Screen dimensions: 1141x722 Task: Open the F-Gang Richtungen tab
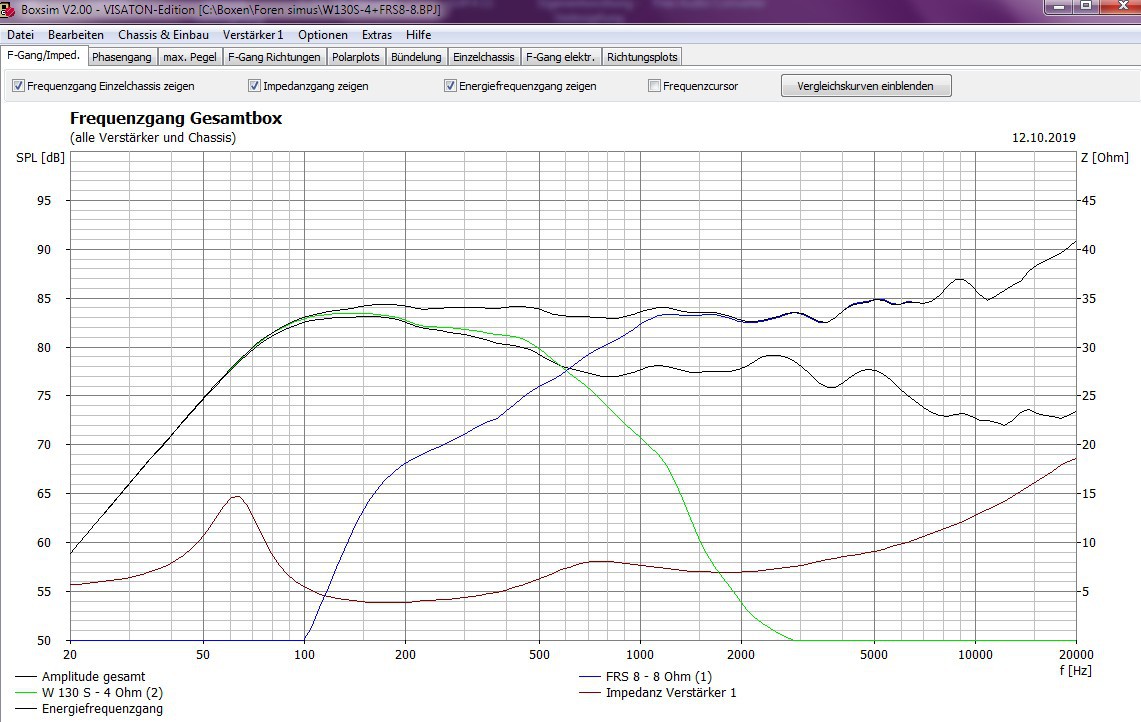(x=274, y=57)
